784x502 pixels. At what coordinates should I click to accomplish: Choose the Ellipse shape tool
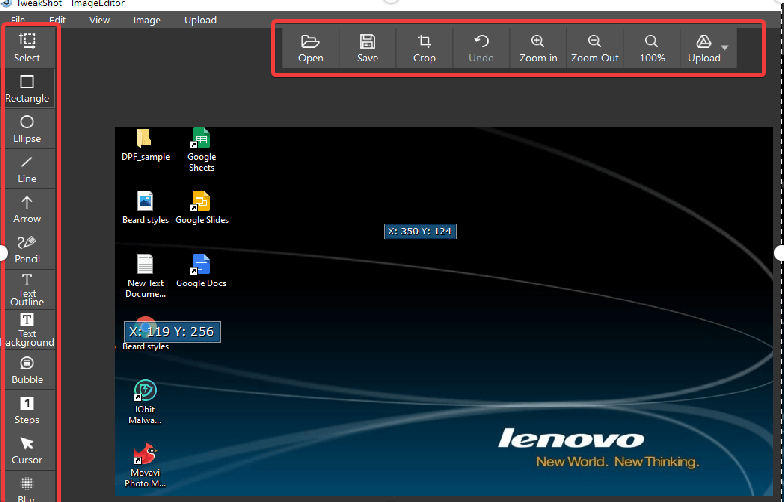[x=27, y=127]
